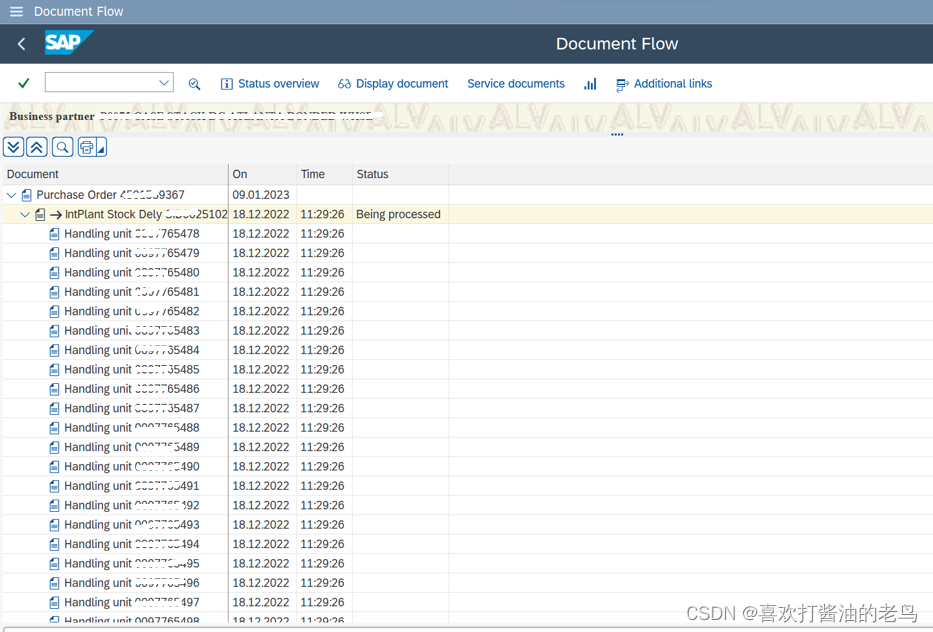Confirm with the green checkmark icon
The image size is (933, 632).
click(x=24, y=83)
